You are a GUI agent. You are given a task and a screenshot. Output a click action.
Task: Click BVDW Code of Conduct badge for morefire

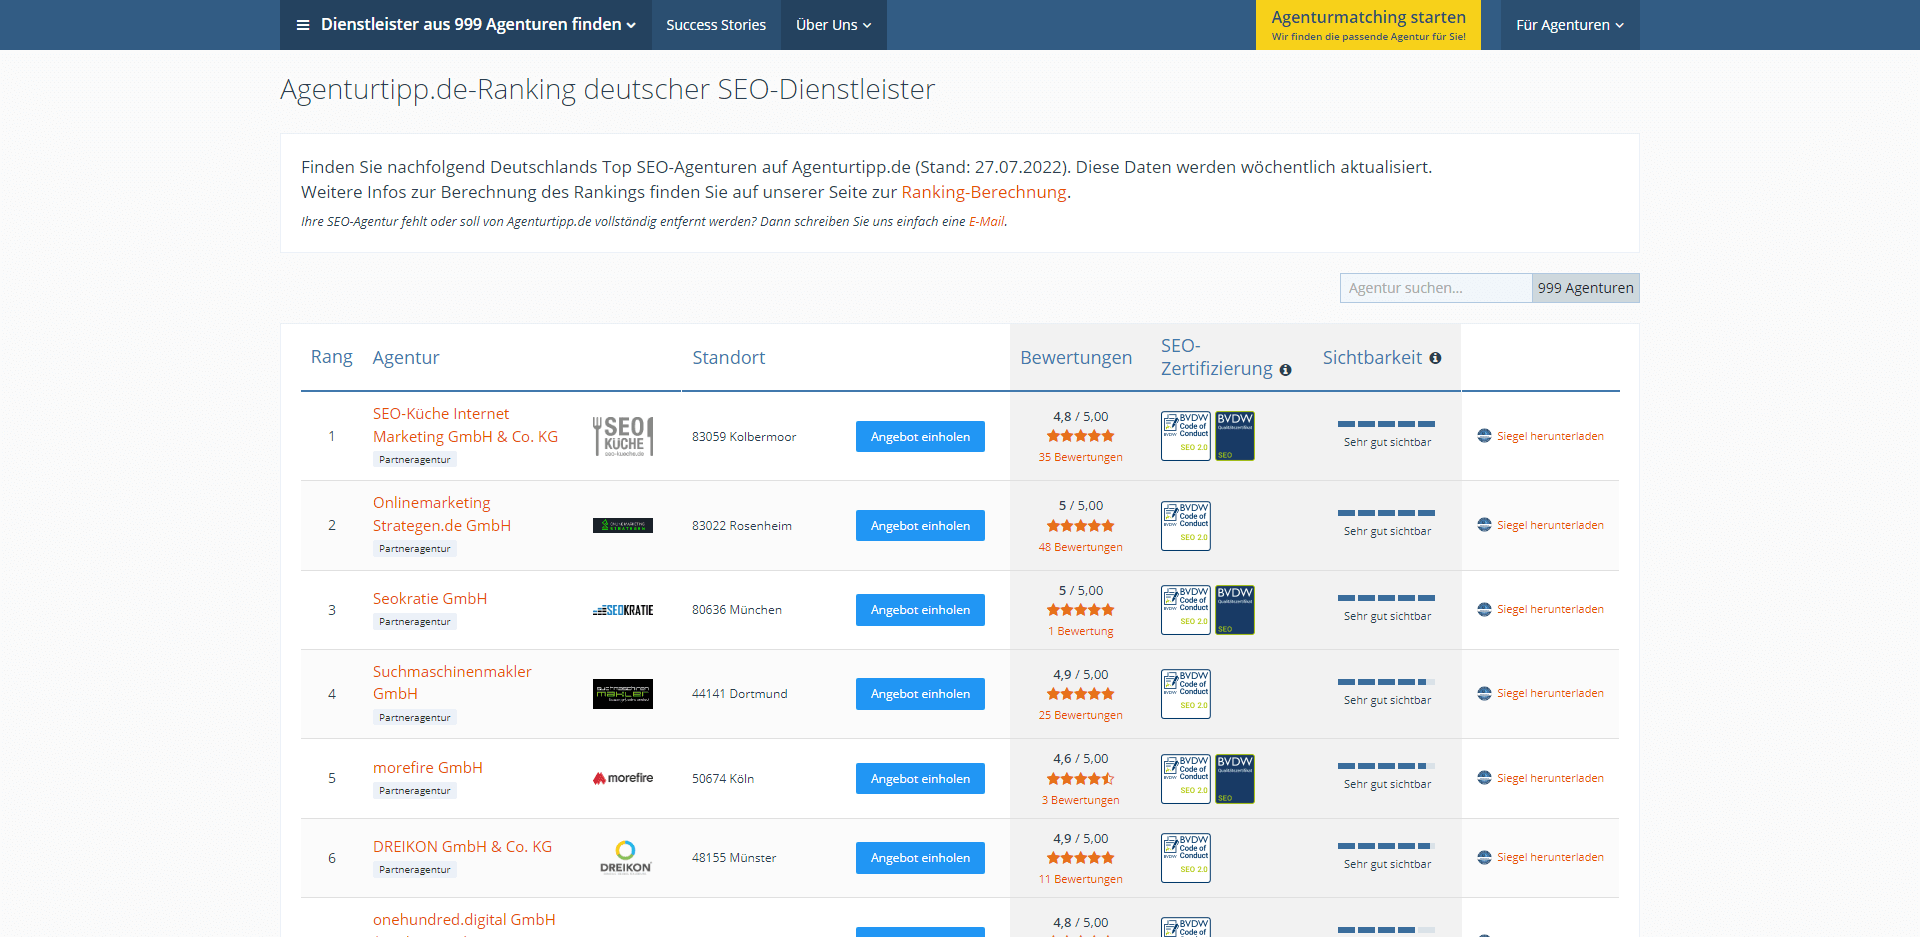coord(1186,779)
